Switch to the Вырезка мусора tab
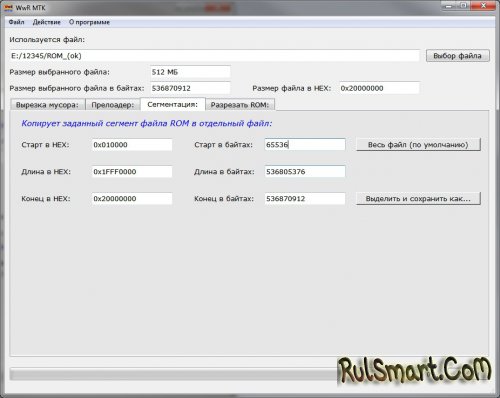The image size is (500, 398). click(x=47, y=105)
